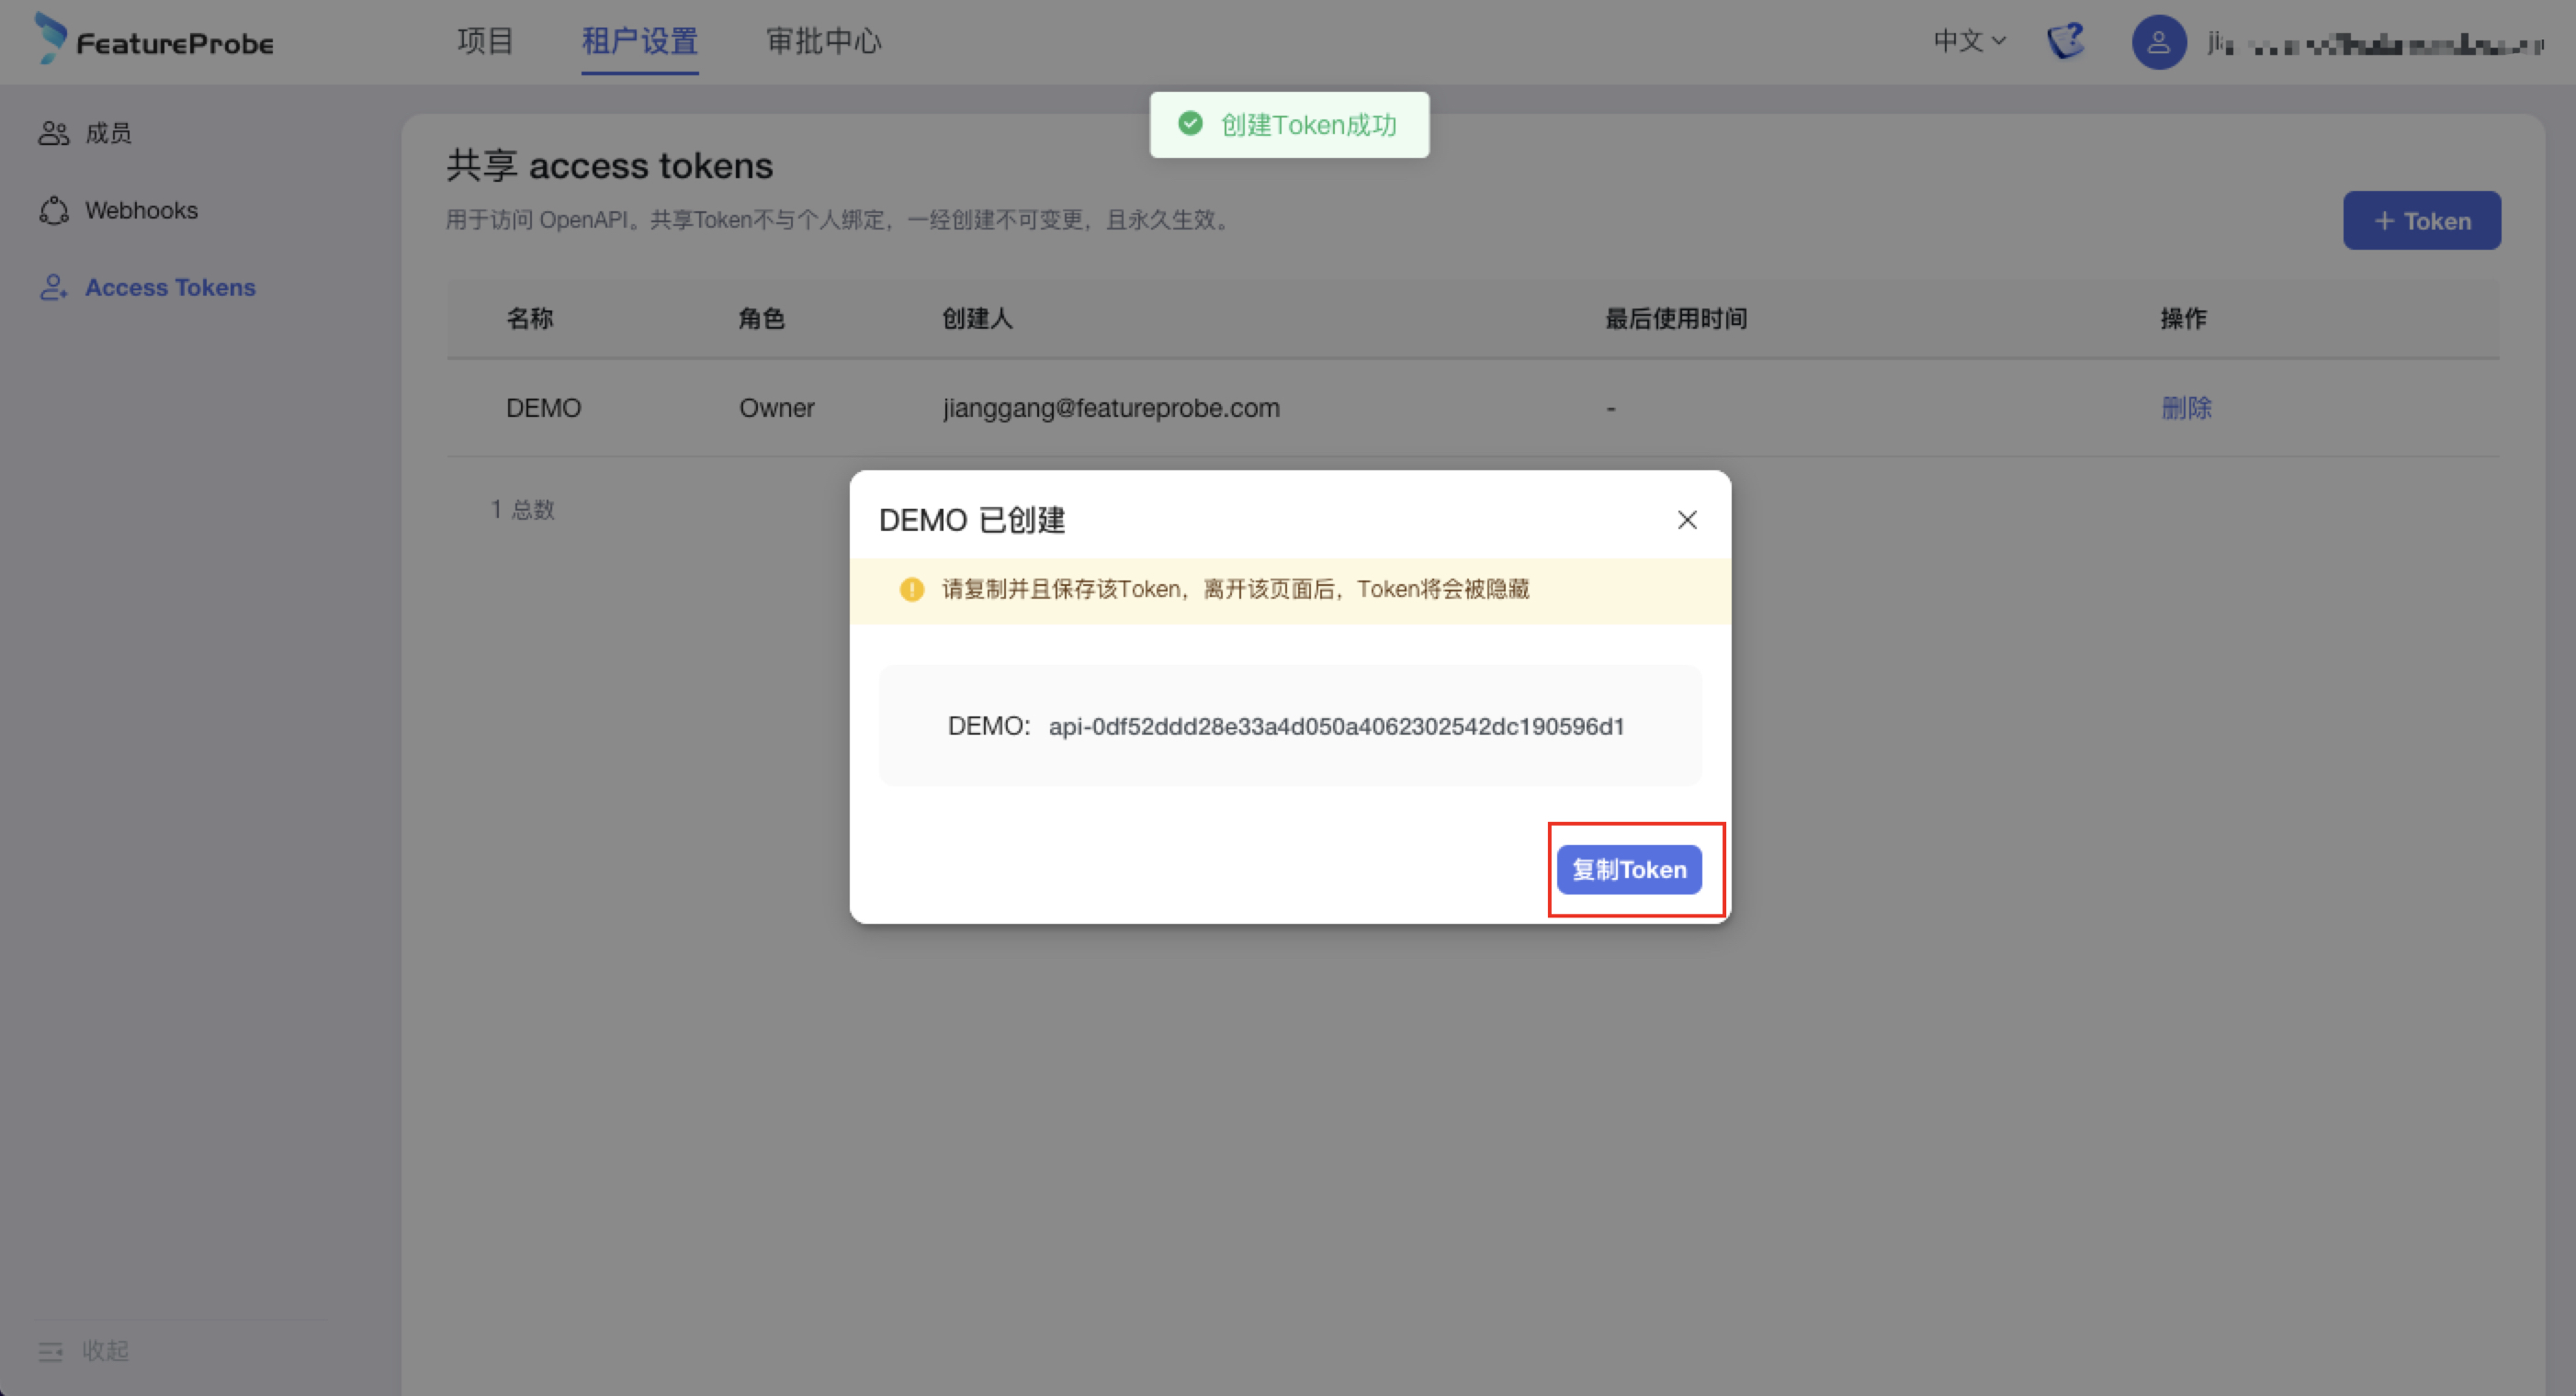Viewport: 2576px width, 1396px height.
Task: Click the user avatar icon
Action: tap(2158, 42)
